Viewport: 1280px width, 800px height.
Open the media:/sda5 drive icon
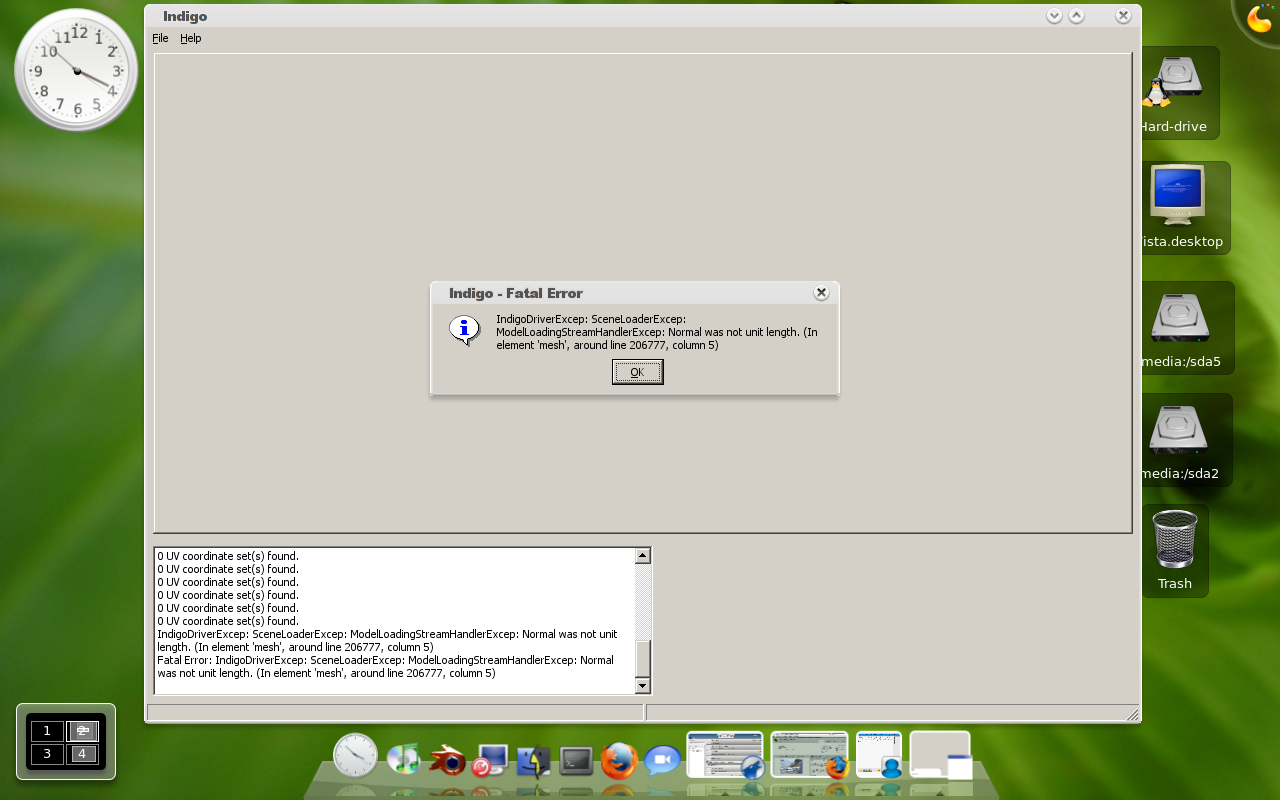(x=1180, y=316)
